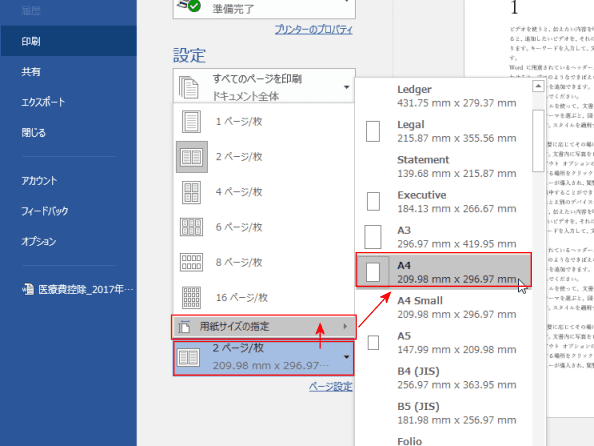This screenshot has height=446, width=594.
Task: Click the paper list scroll-up arrow
Action: click(538, 86)
